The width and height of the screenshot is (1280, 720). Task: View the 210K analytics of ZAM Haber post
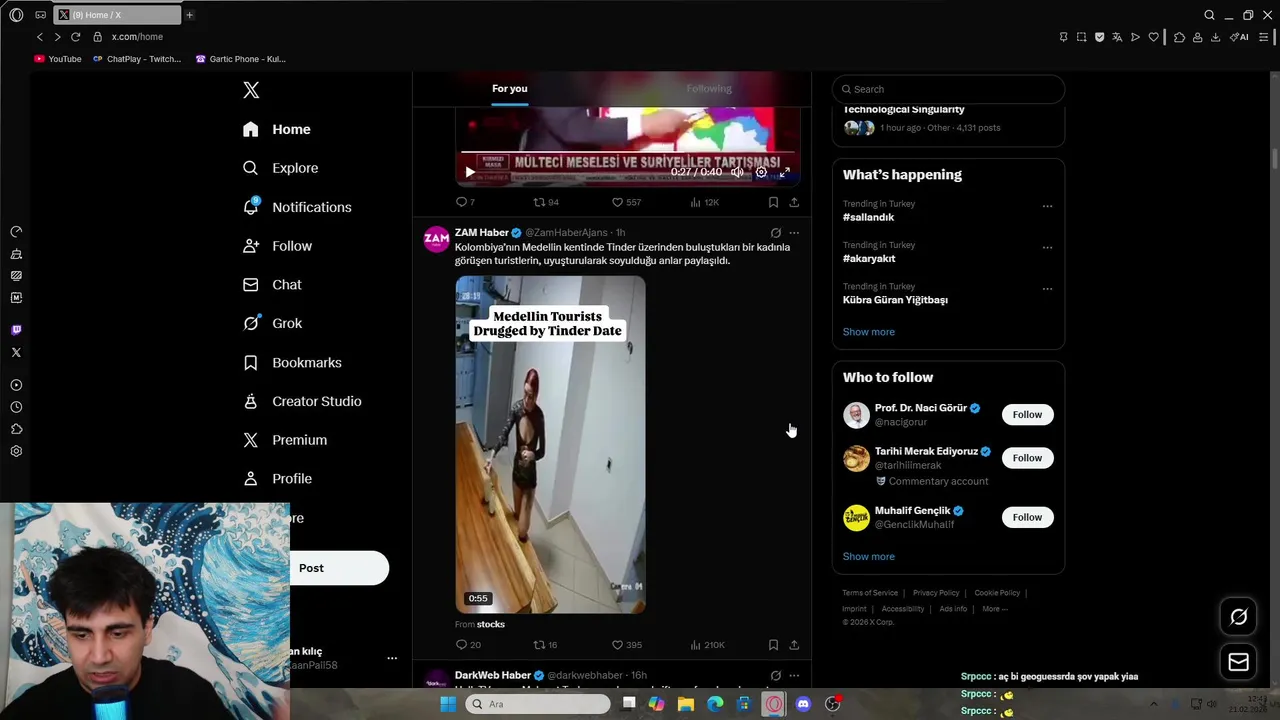(706, 645)
